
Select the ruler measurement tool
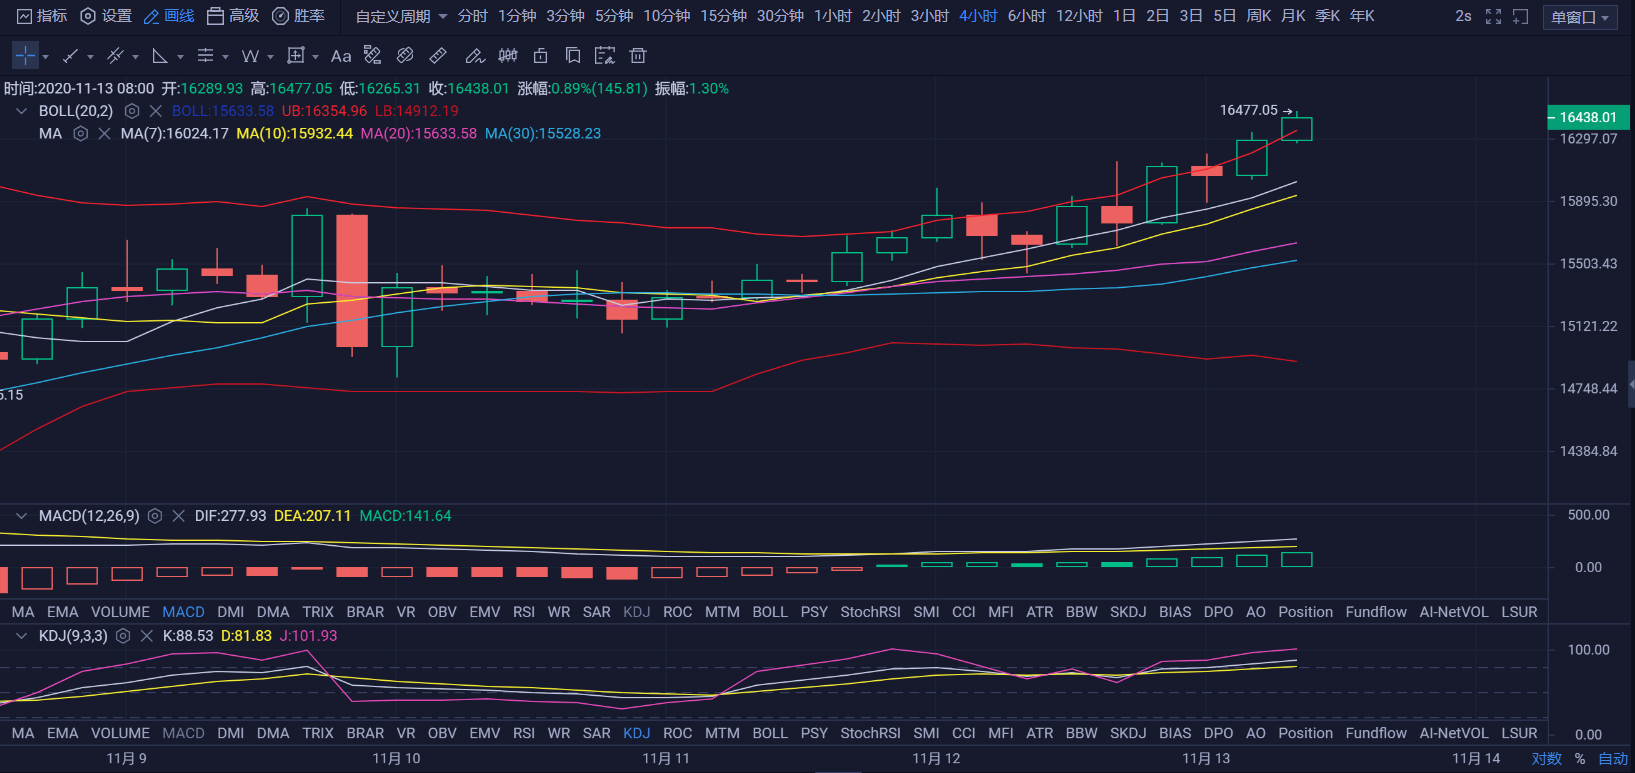point(438,56)
